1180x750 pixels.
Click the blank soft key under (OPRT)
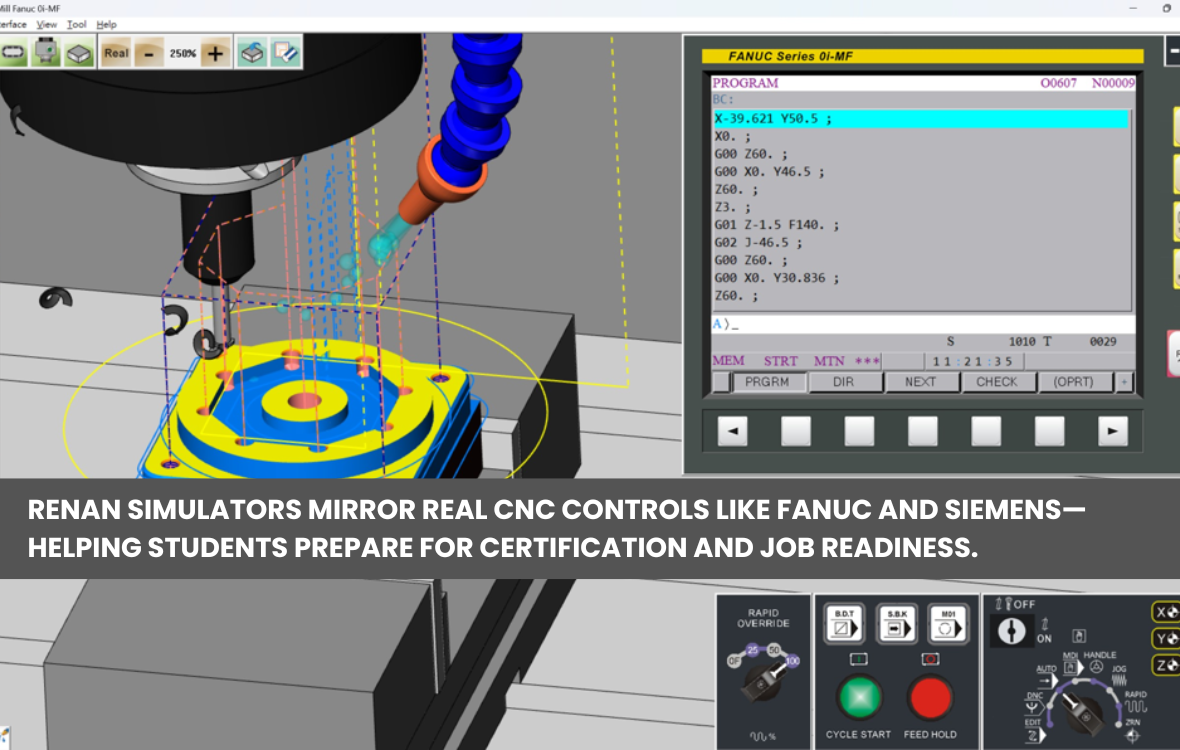click(1049, 431)
